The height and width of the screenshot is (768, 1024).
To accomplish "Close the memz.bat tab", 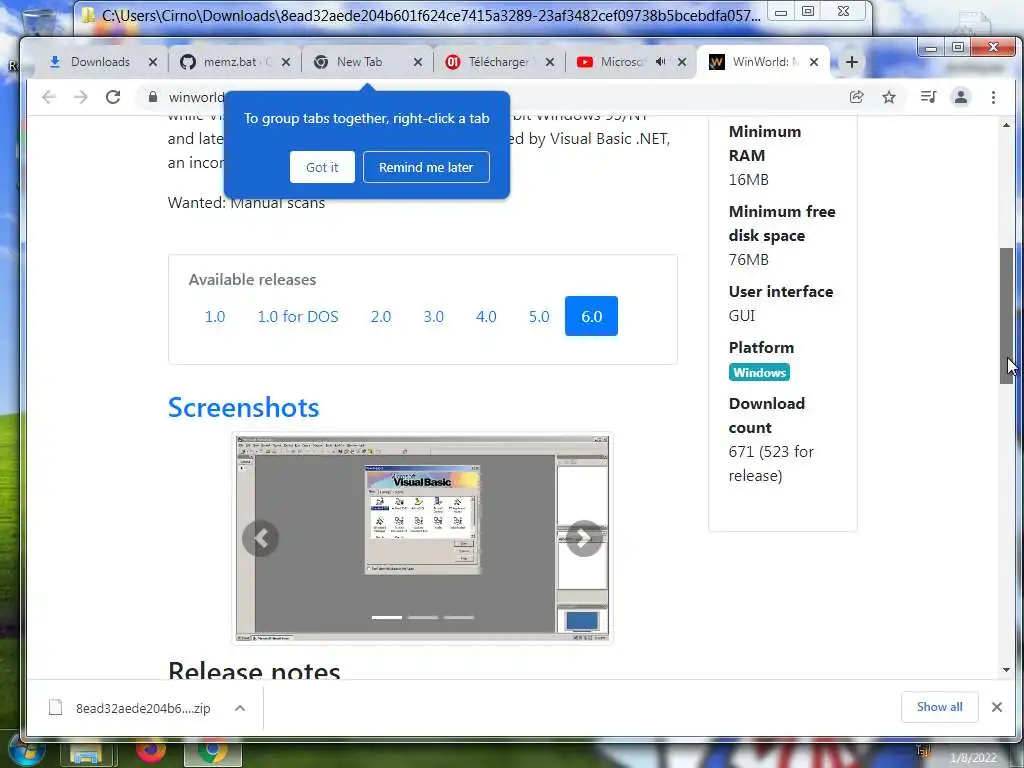I will click(286, 62).
